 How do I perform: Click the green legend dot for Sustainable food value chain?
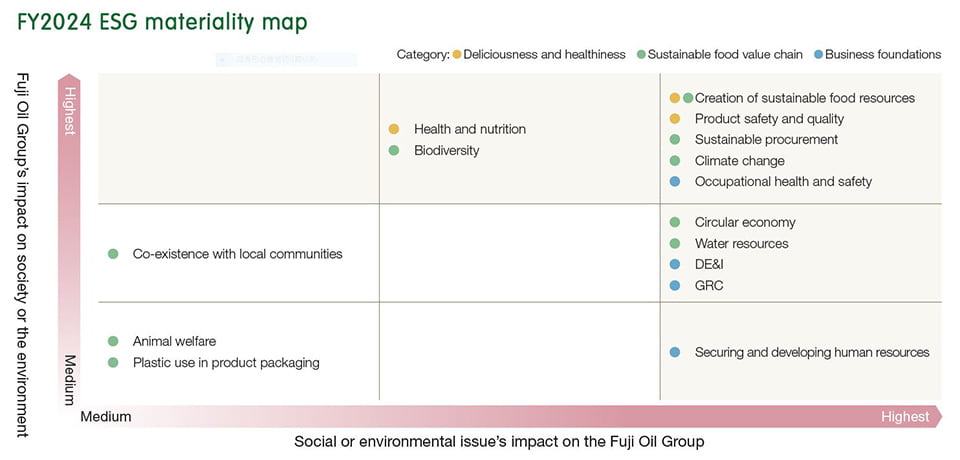click(x=641, y=55)
